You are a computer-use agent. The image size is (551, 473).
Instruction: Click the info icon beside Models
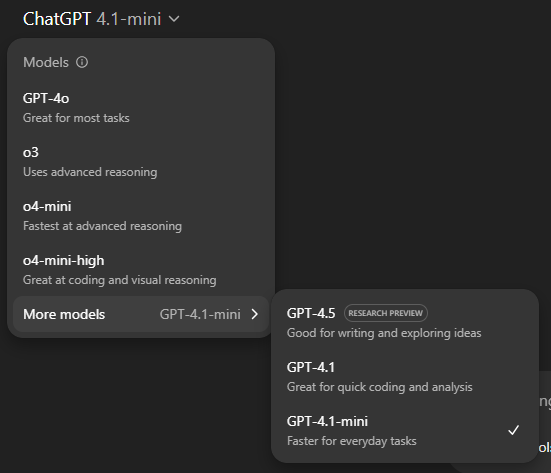click(x=82, y=62)
